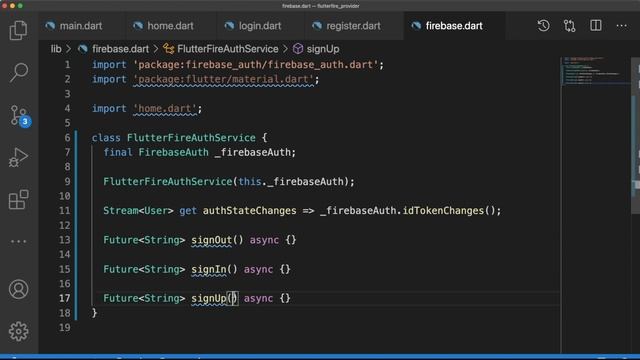Click FlutterFireAuthService class name on line 6
The image size is (640, 360).
tap(191, 138)
